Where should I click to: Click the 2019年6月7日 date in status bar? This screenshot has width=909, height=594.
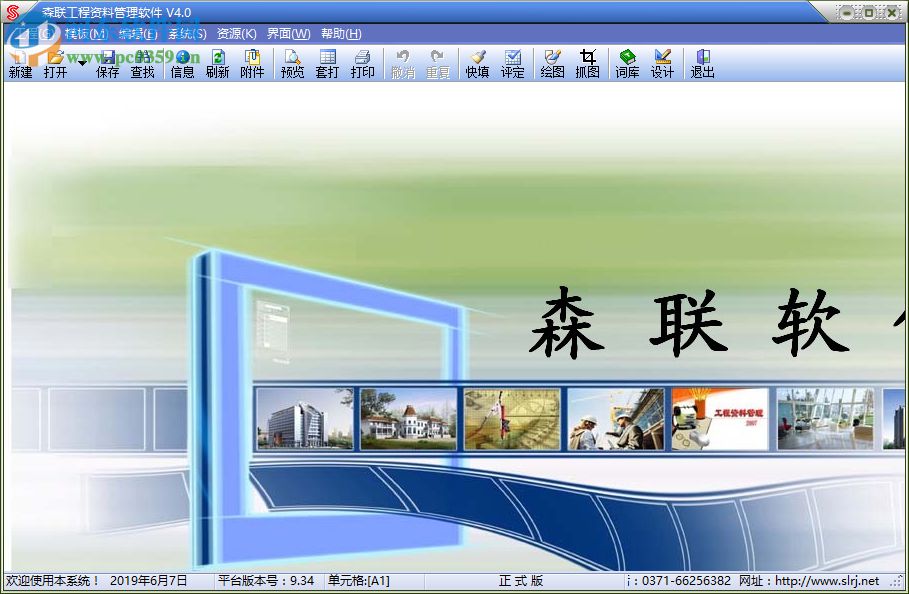[x=148, y=581]
